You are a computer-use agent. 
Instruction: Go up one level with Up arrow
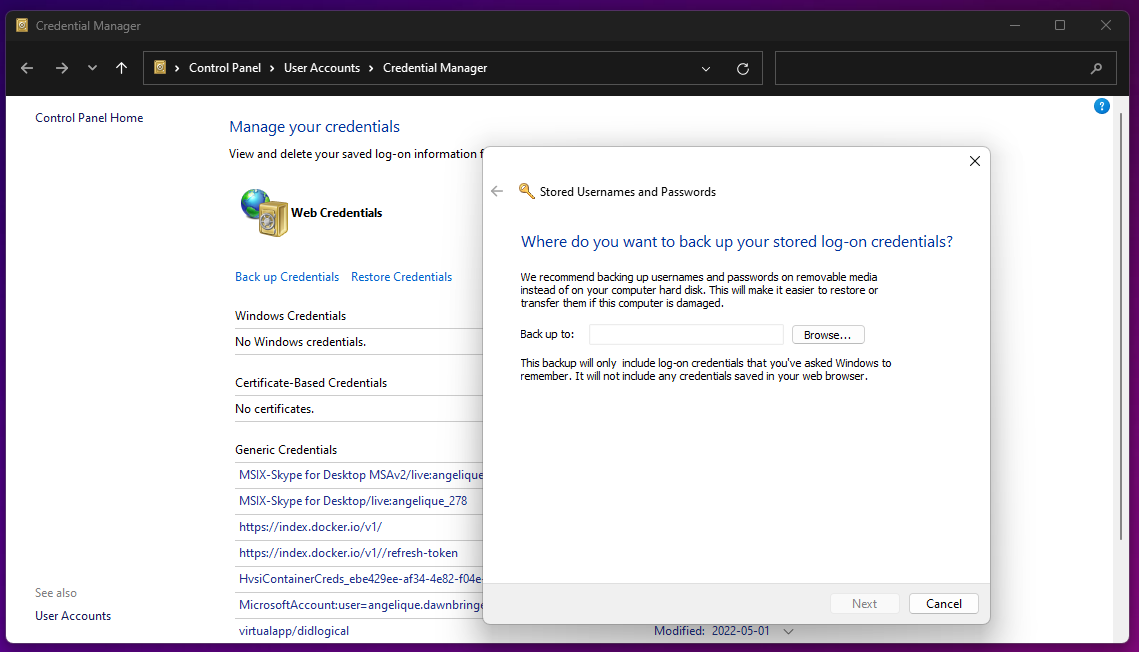click(121, 68)
